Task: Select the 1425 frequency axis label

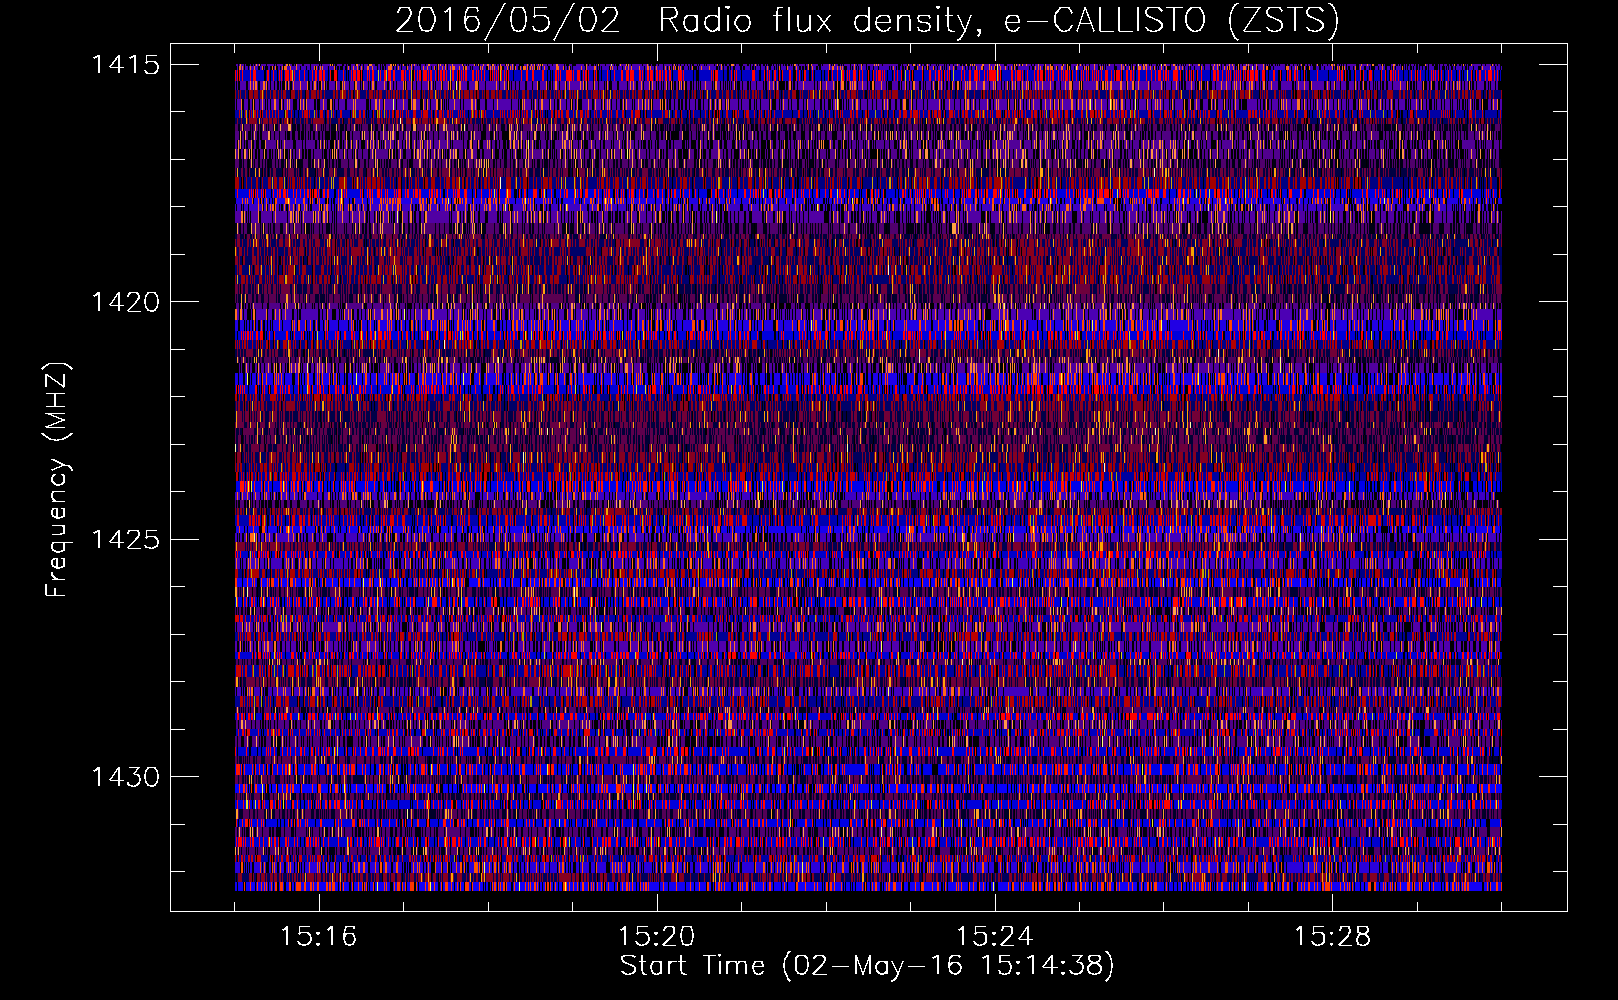Action: pyautogui.click(x=125, y=541)
